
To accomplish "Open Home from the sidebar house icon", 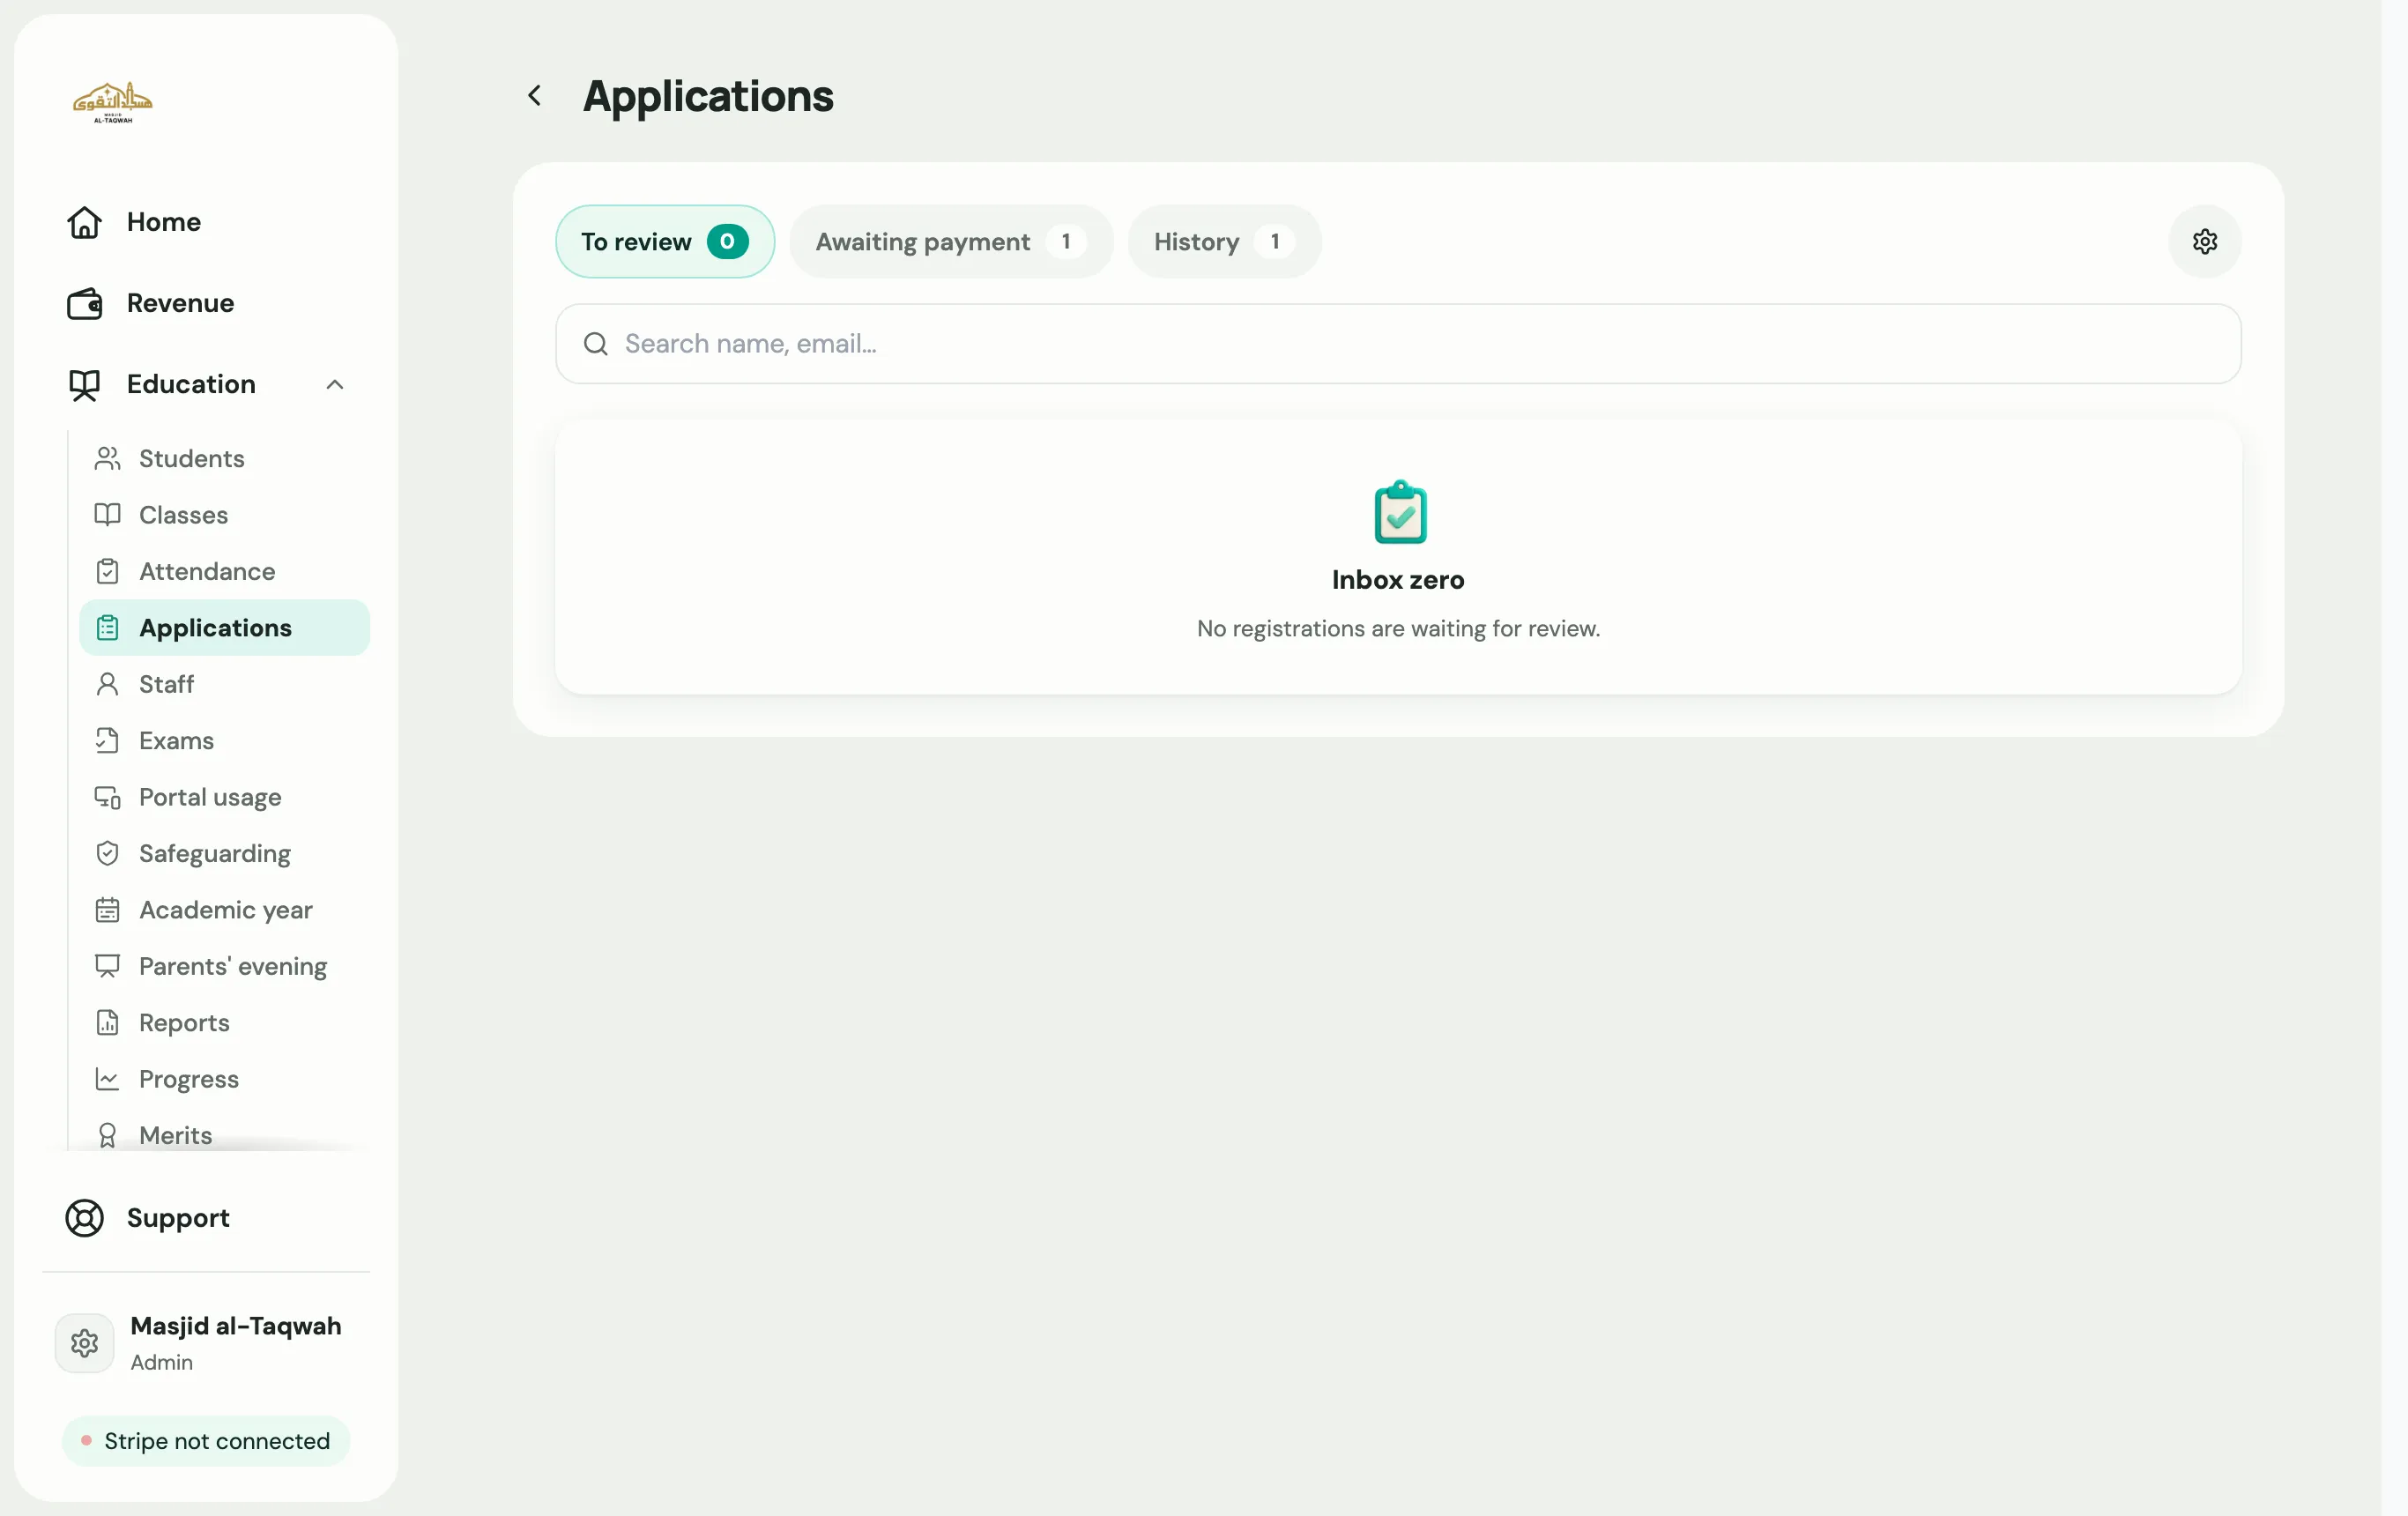I will [84, 222].
